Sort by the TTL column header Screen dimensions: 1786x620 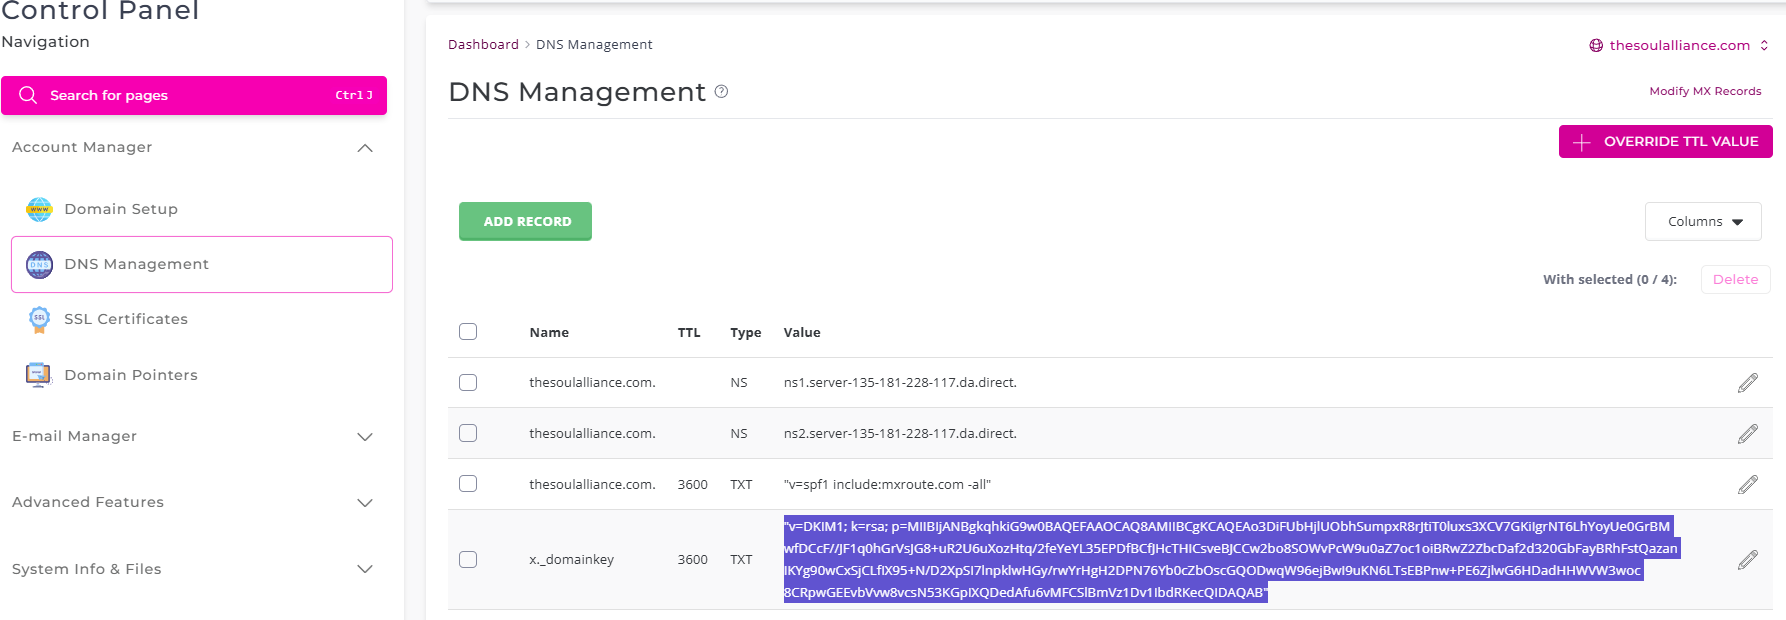(x=689, y=333)
